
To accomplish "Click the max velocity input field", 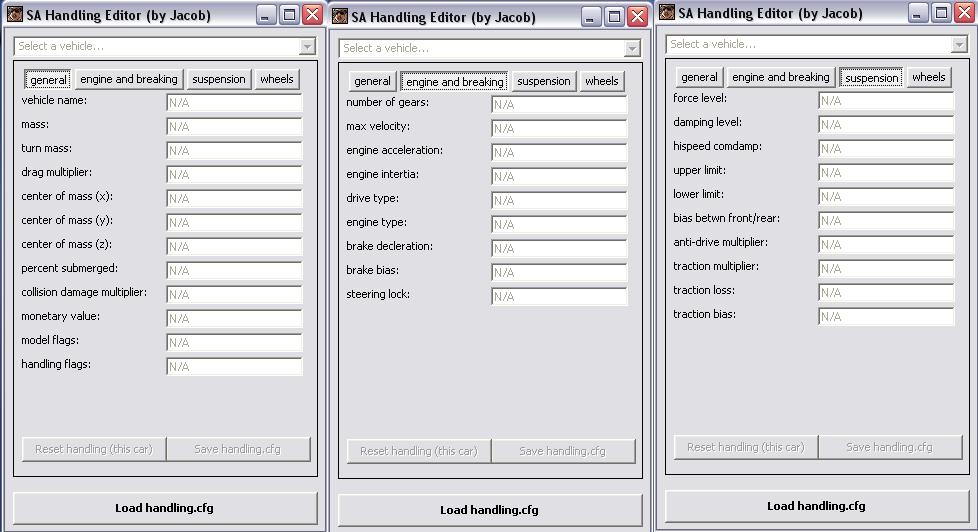I will click(559, 128).
